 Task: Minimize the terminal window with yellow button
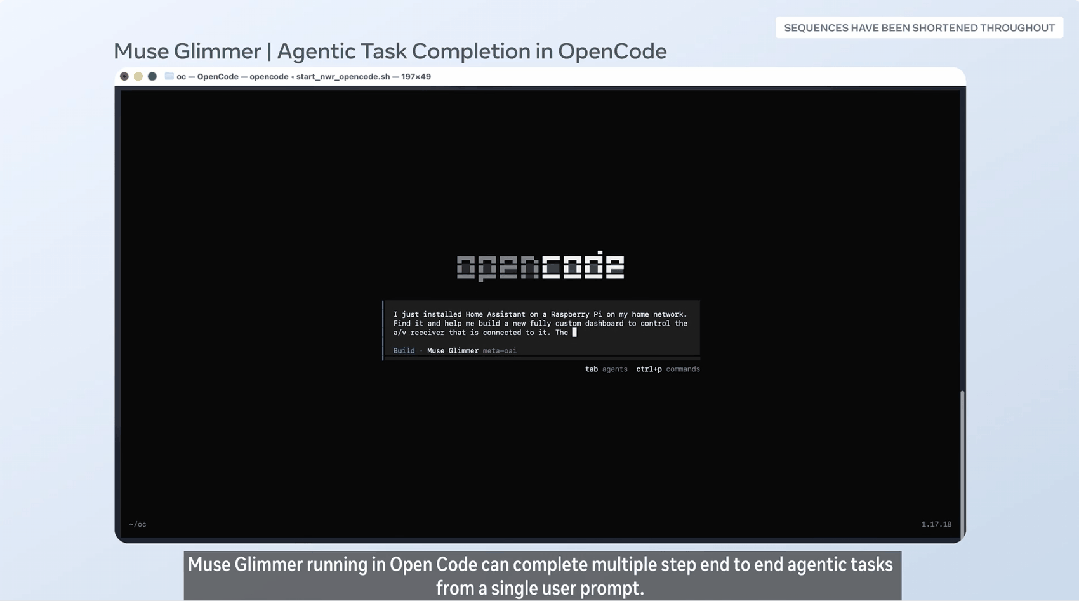coord(138,76)
